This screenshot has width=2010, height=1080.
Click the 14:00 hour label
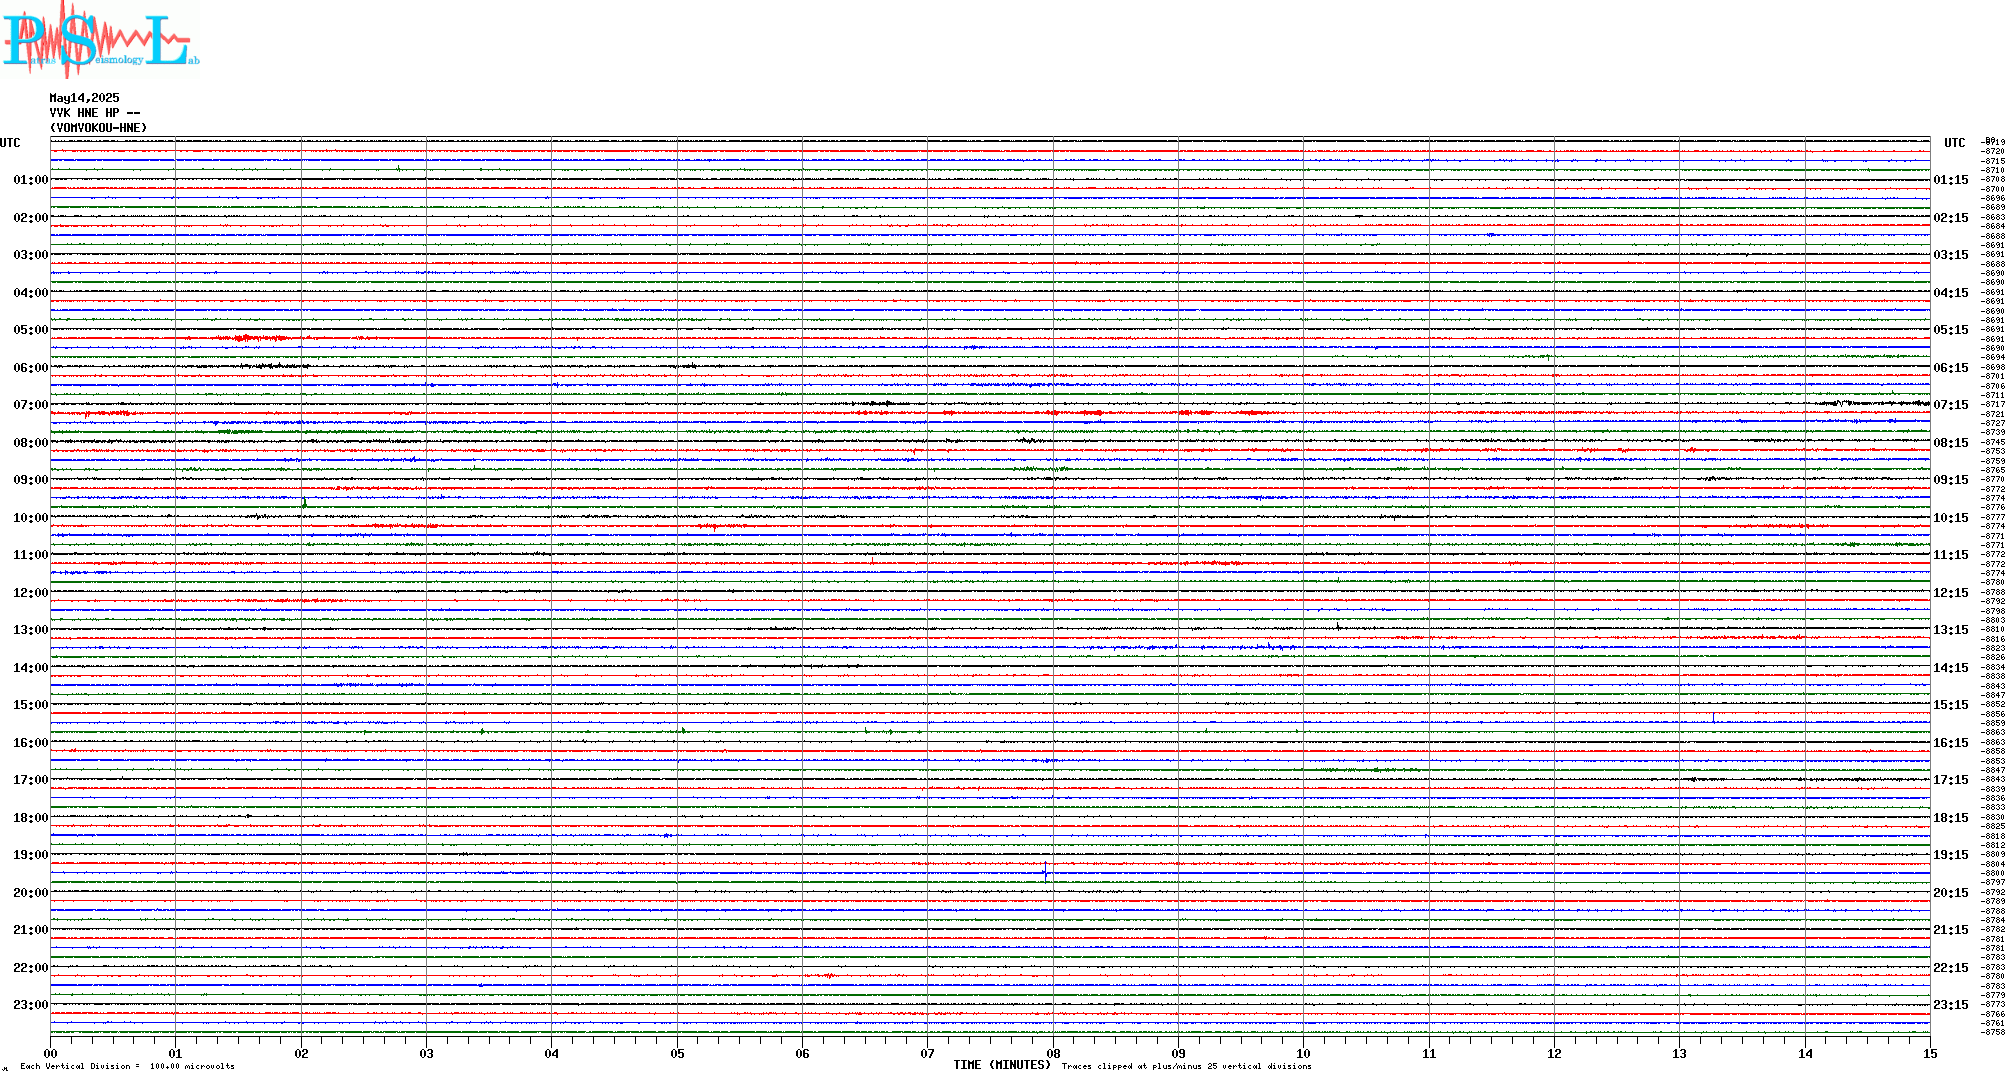31,668
